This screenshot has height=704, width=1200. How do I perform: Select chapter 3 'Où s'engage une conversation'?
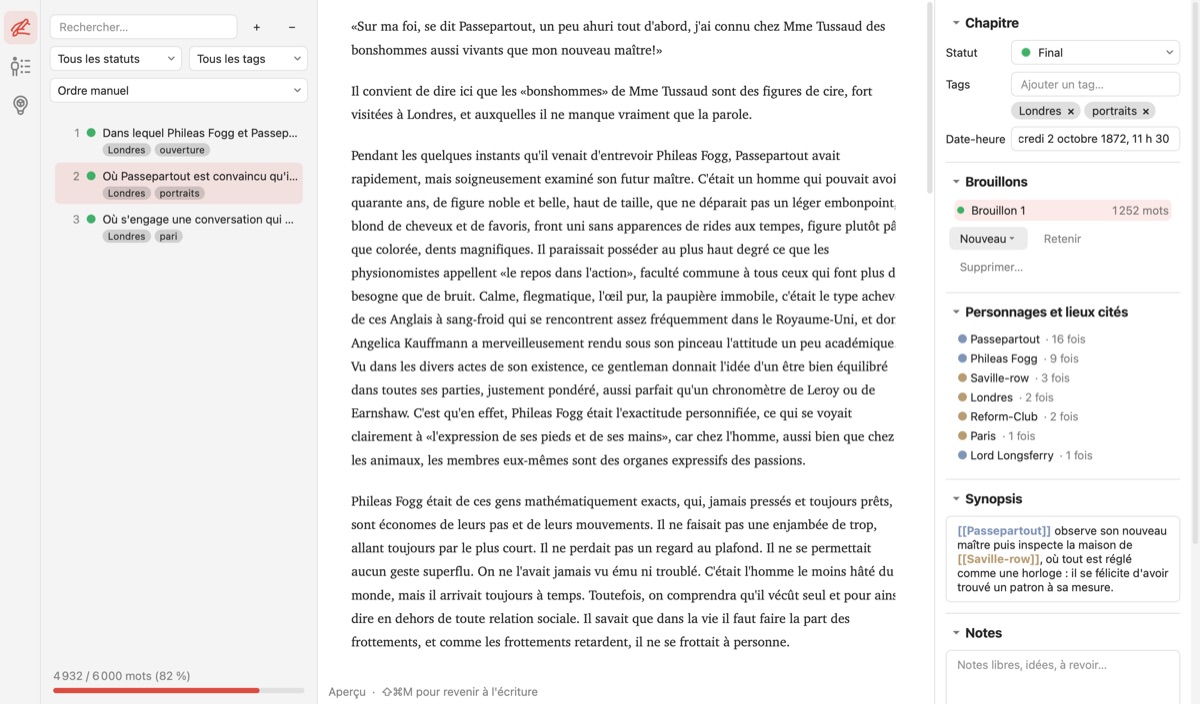179,227
